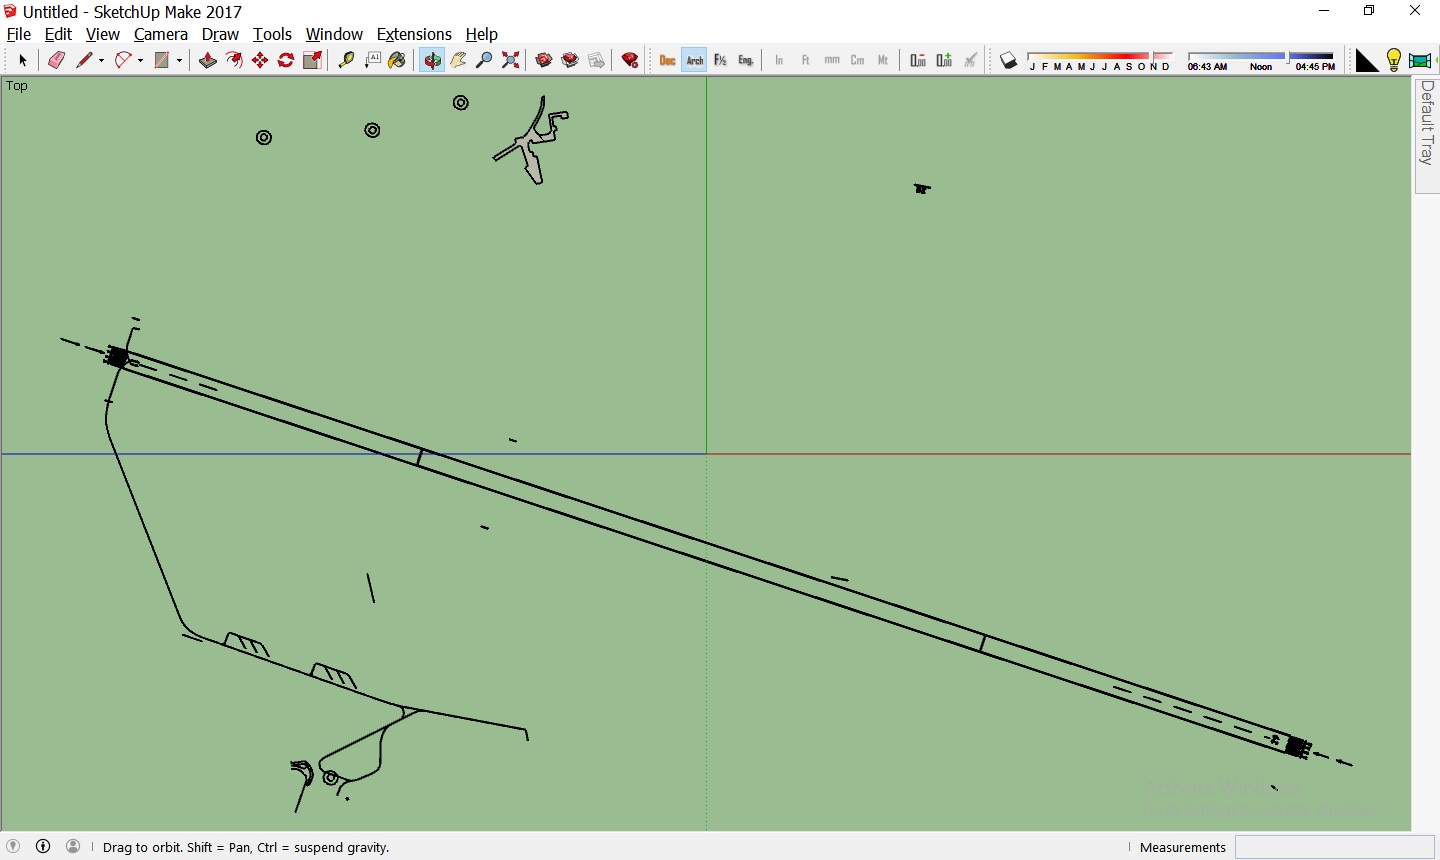Toggle shadows display on or off

click(x=1009, y=61)
